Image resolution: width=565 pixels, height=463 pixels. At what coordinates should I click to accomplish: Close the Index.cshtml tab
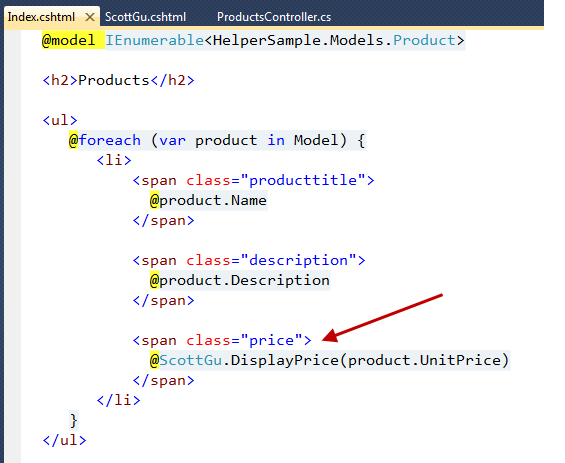tap(90, 17)
